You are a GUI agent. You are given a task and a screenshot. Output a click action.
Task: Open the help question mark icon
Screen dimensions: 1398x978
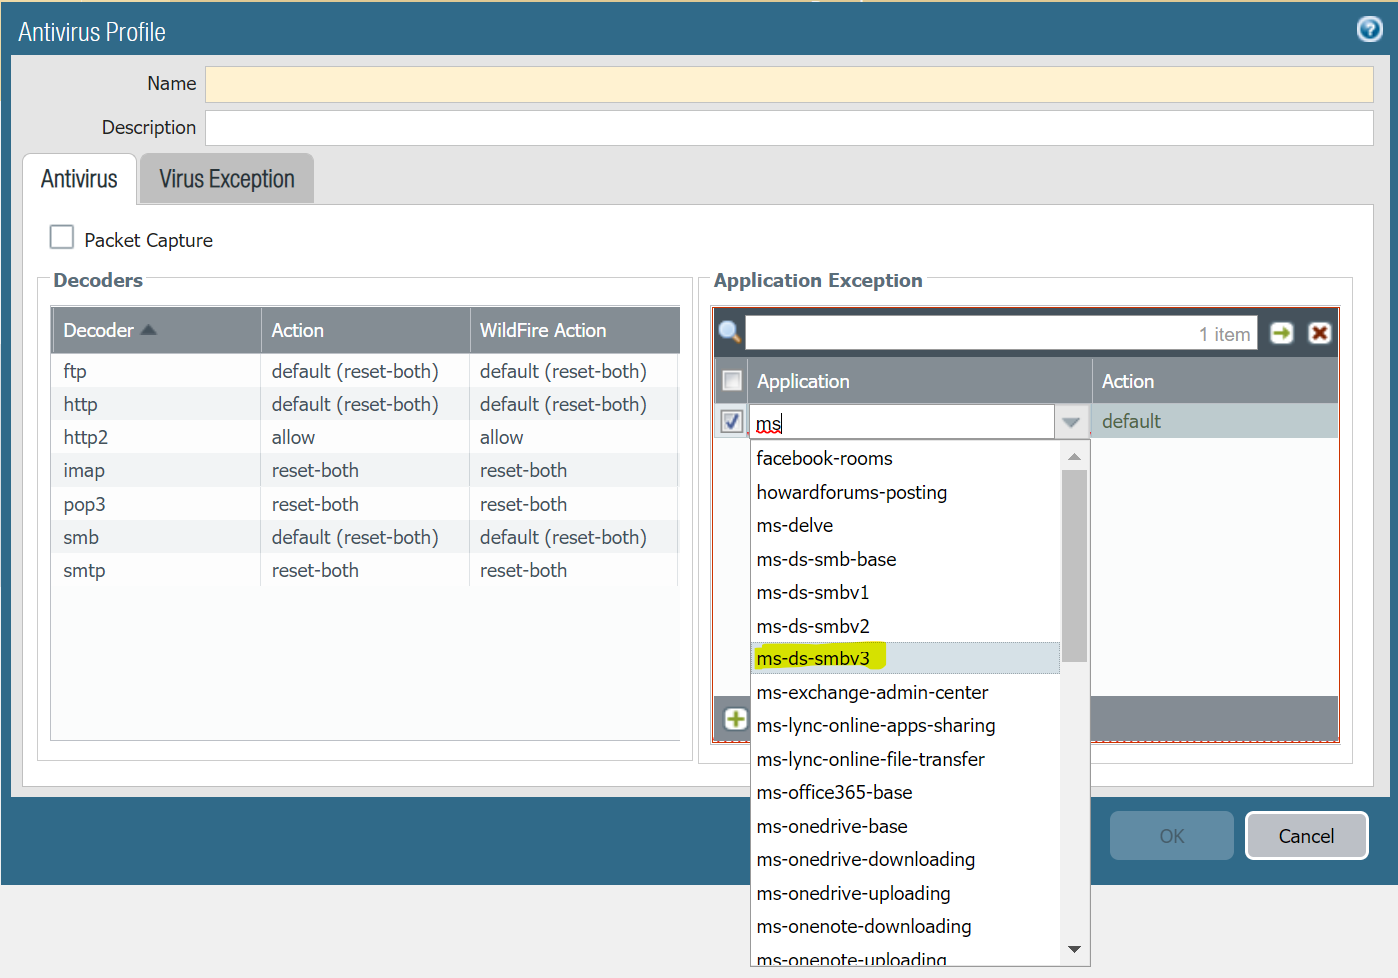pos(1369,29)
